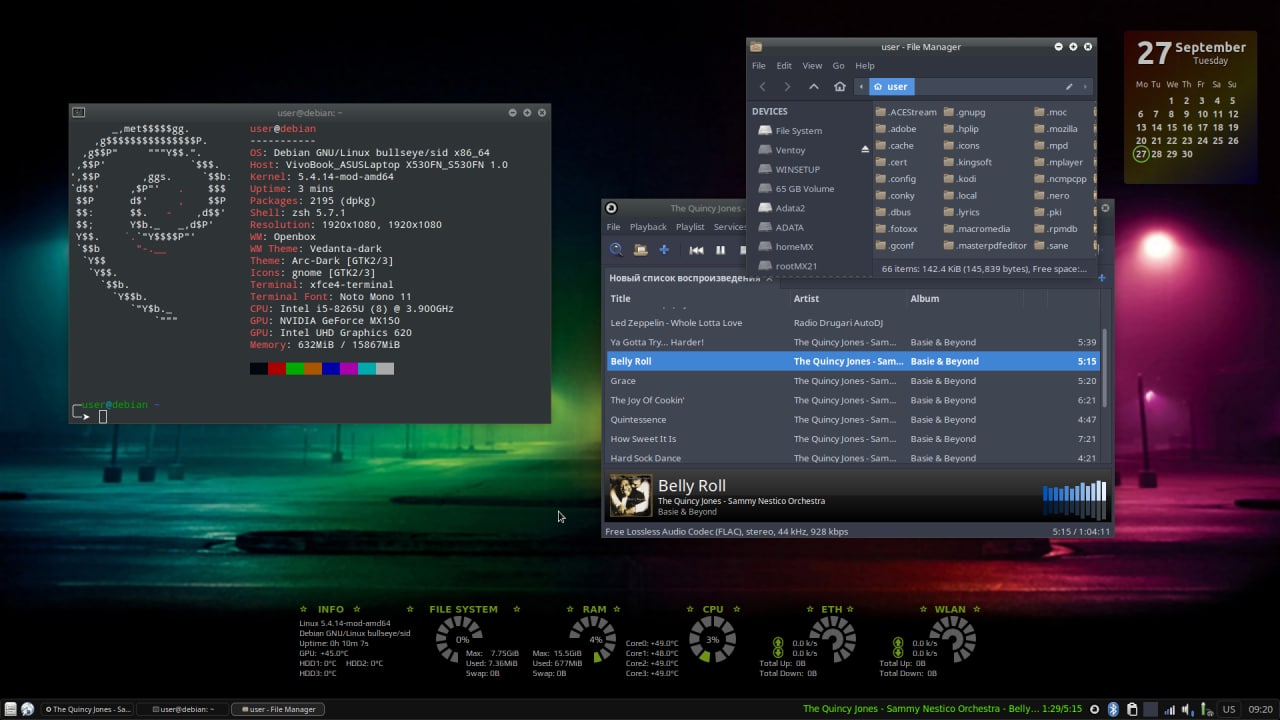Sort playlist by Artist column header
The height and width of the screenshot is (720, 1280).
click(x=806, y=298)
